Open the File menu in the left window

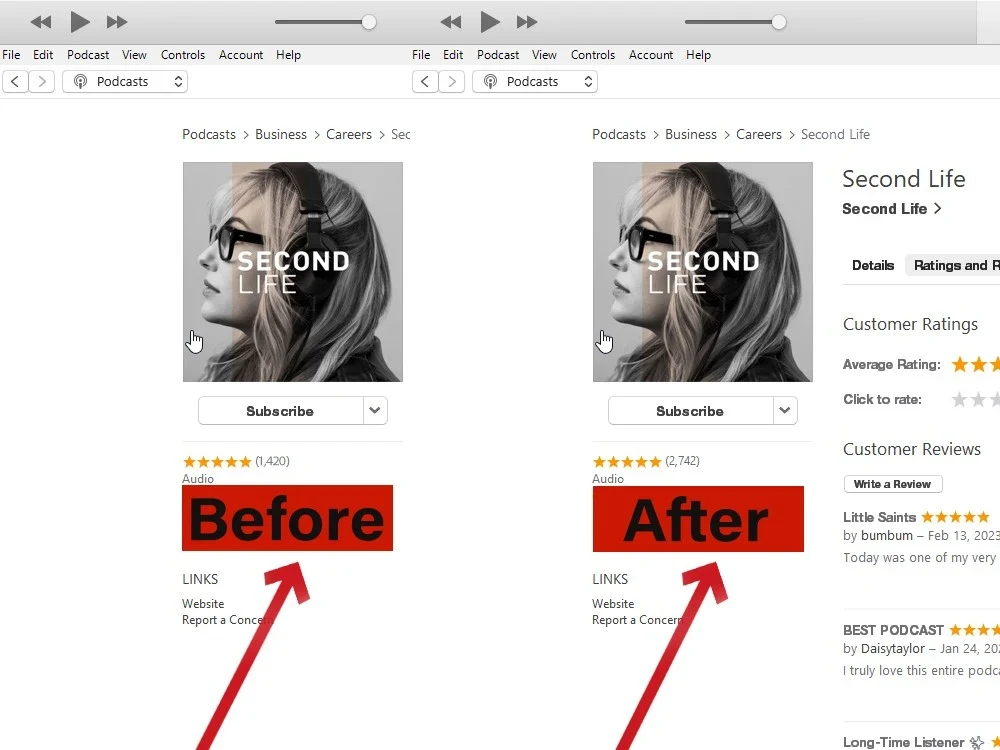point(11,55)
